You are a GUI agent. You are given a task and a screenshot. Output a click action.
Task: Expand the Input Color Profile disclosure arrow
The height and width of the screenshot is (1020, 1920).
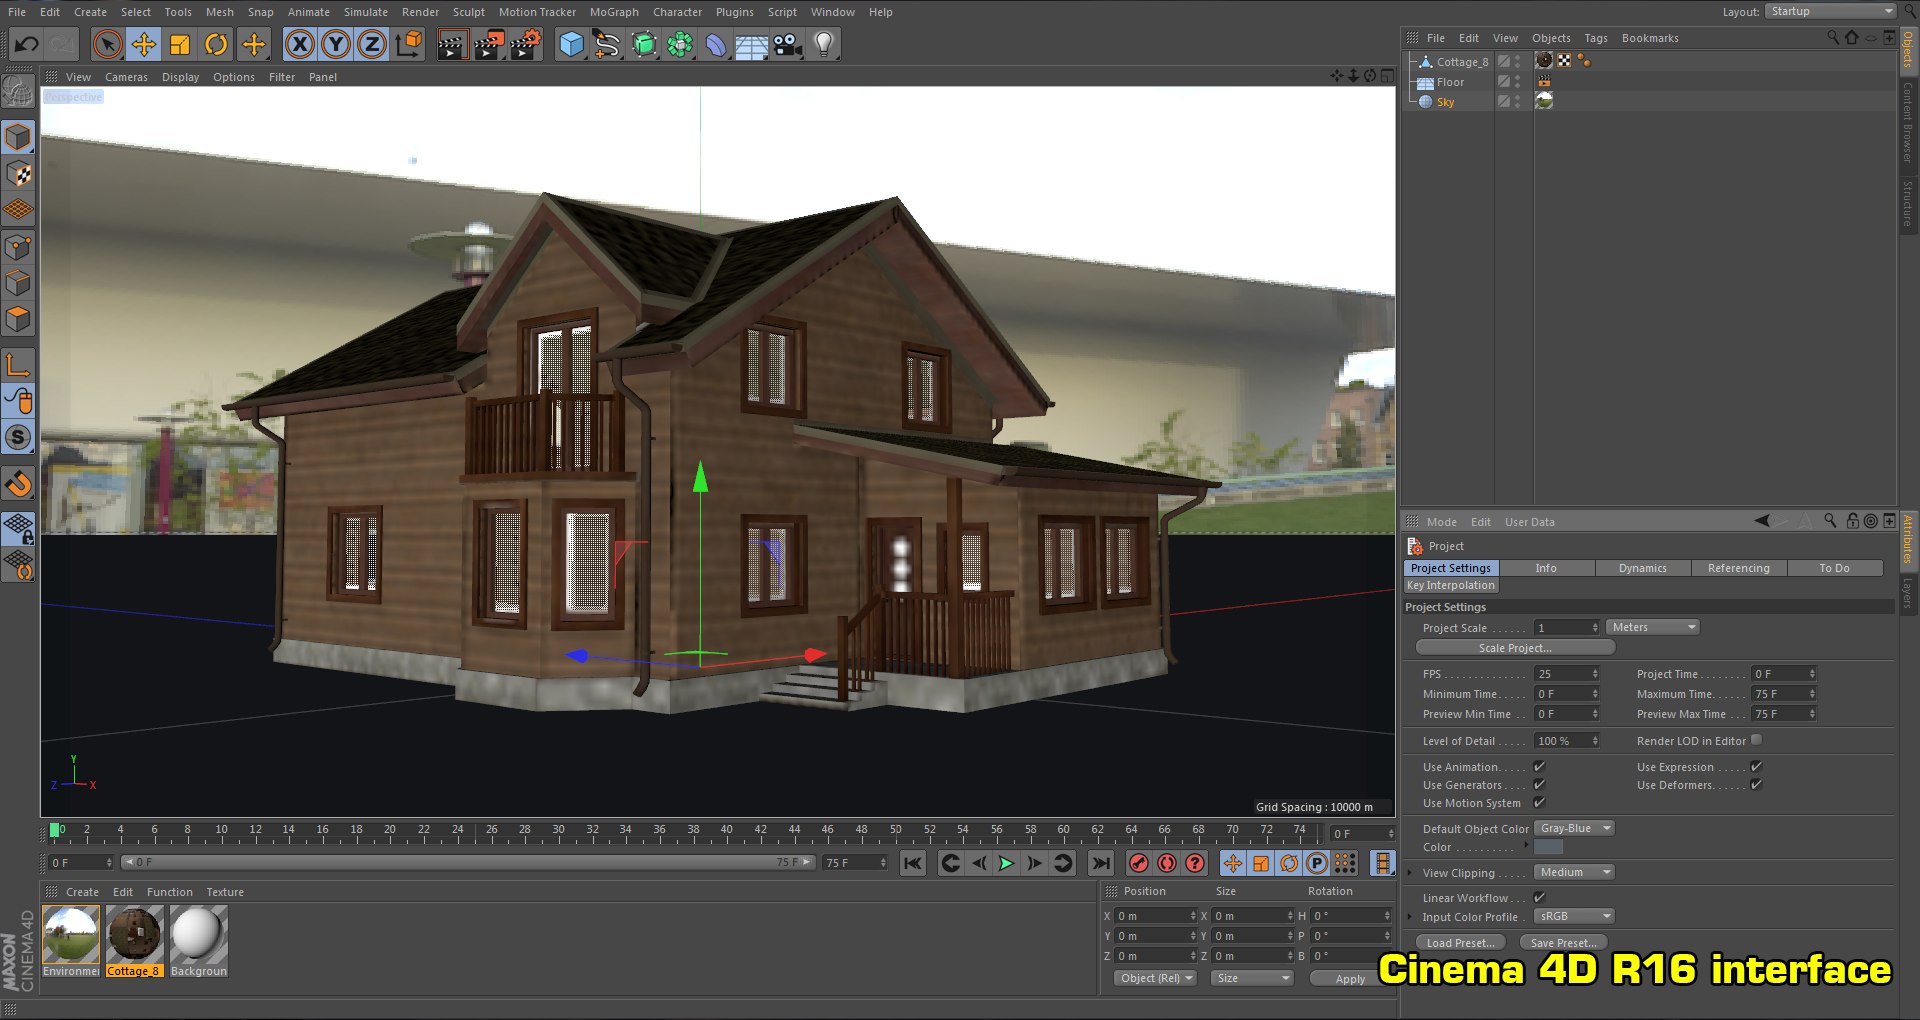(1410, 917)
